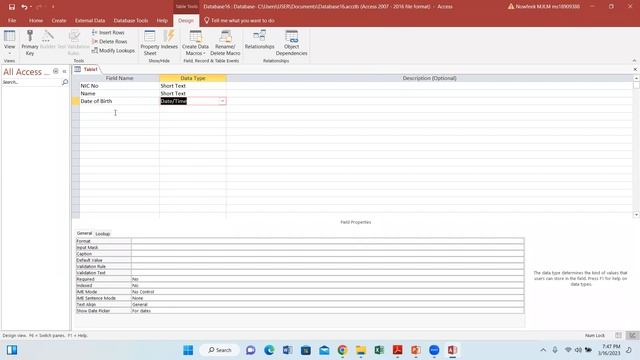The height and width of the screenshot is (360, 640).
Task: Click the Show Date Picker property value
Action: click(x=327, y=311)
